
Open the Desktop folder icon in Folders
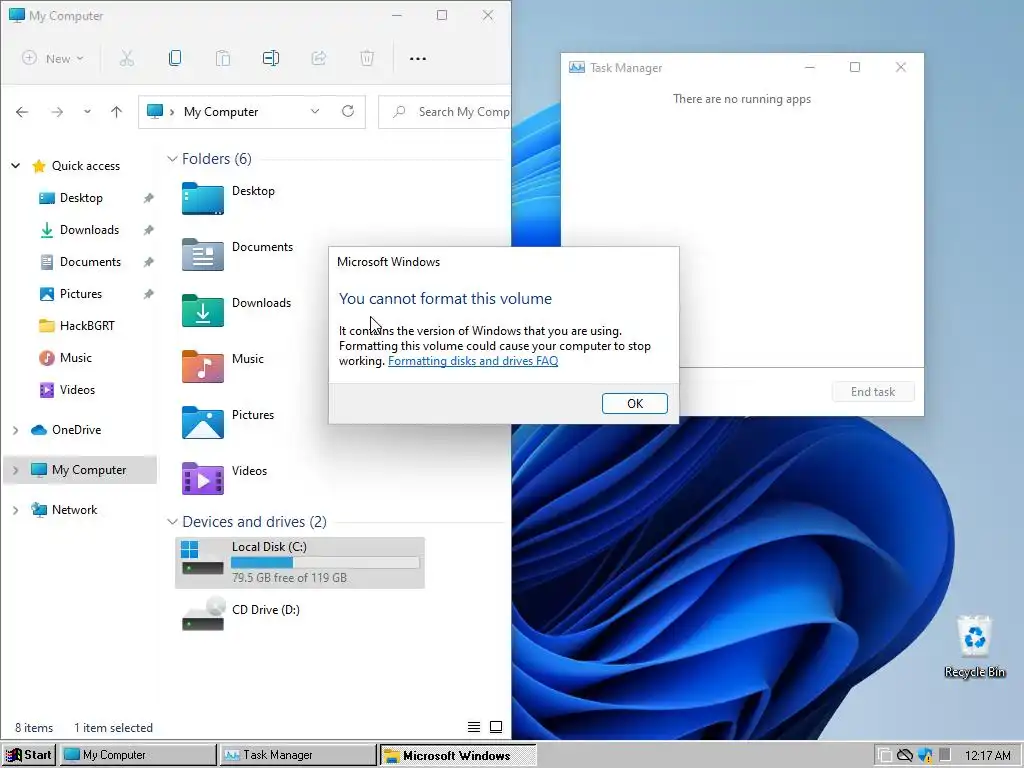[202, 199]
